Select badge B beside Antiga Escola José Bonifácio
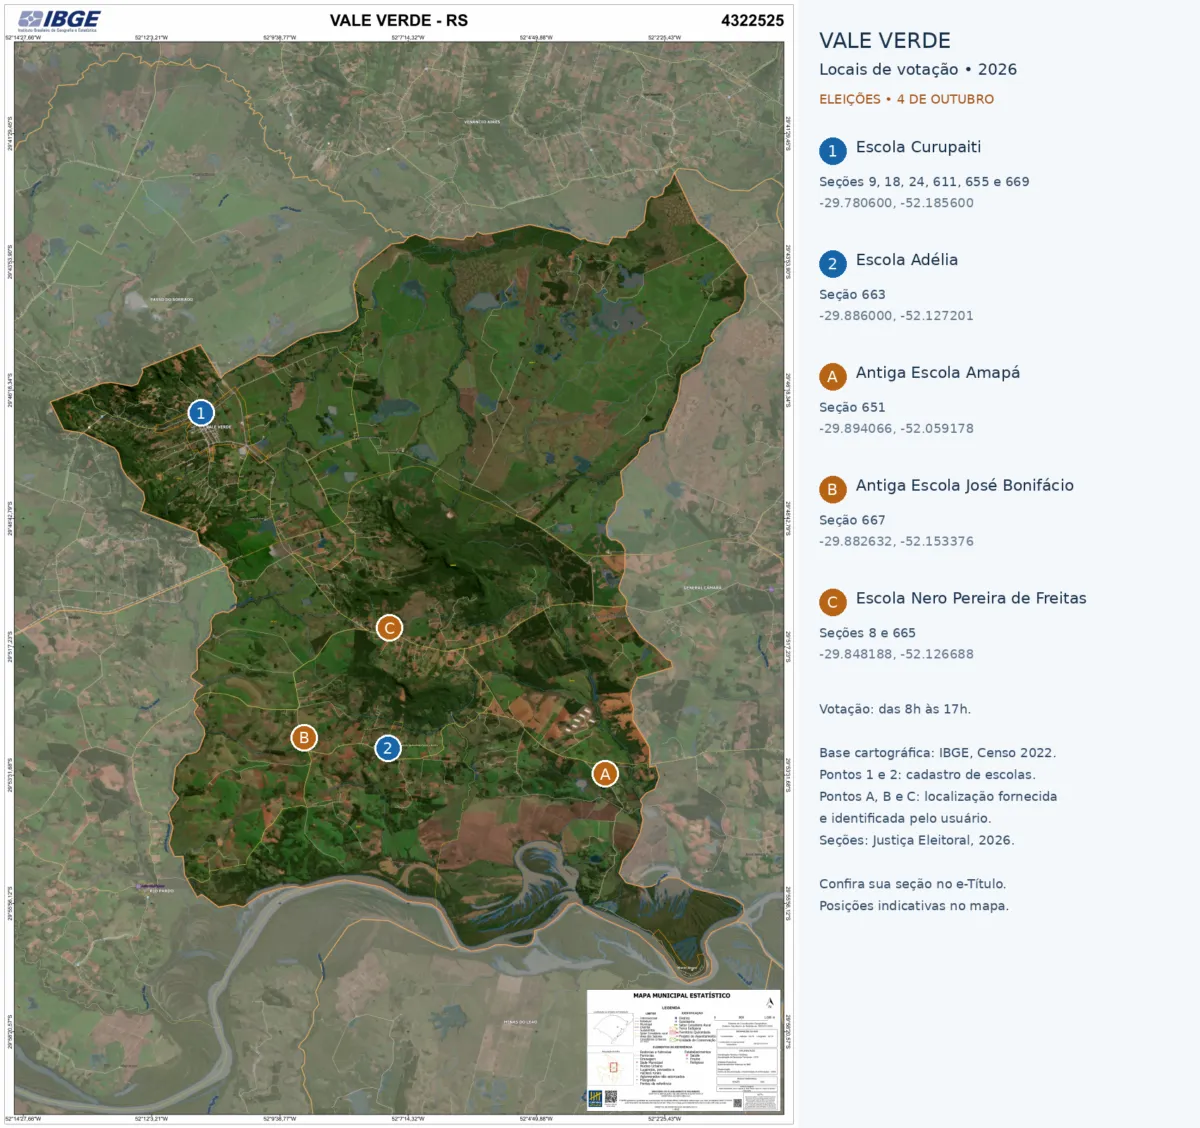The width and height of the screenshot is (1200, 1128). point(832,490)
